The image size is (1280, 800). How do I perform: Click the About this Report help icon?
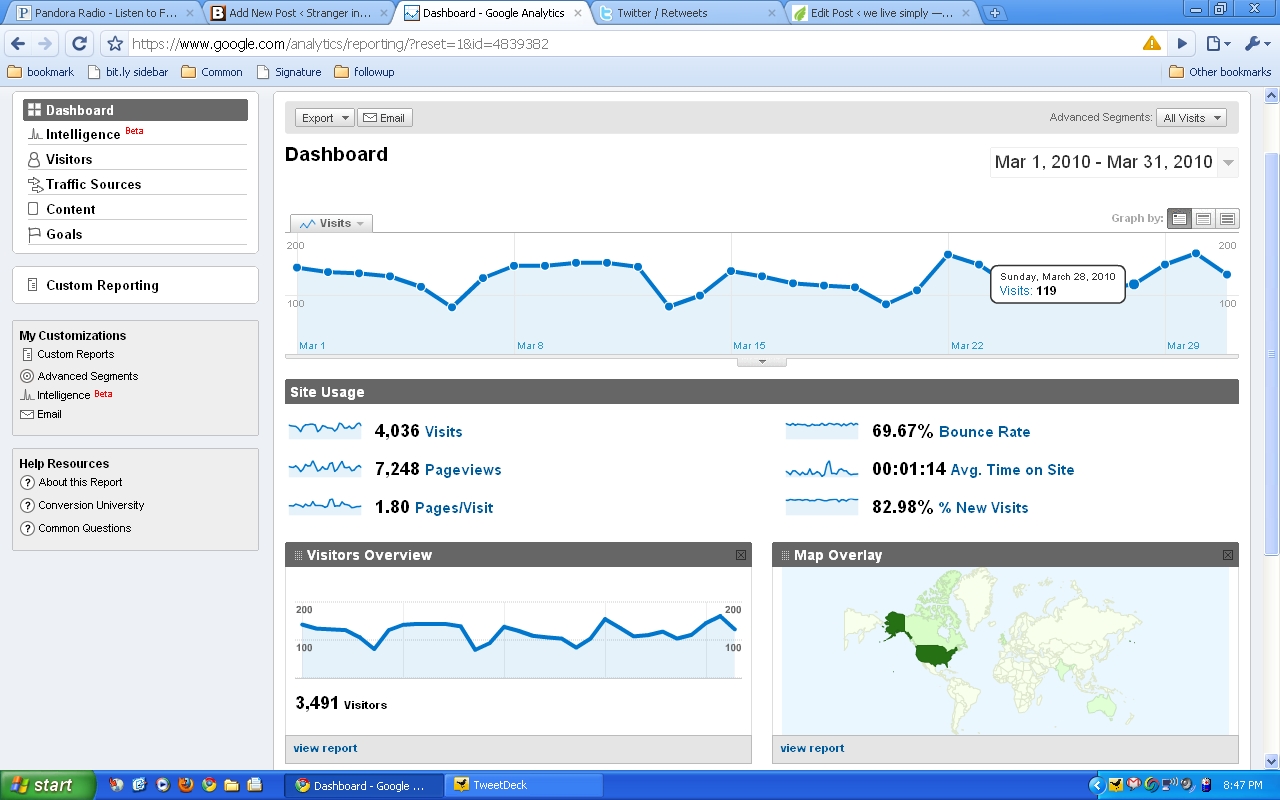coord(28,483)
